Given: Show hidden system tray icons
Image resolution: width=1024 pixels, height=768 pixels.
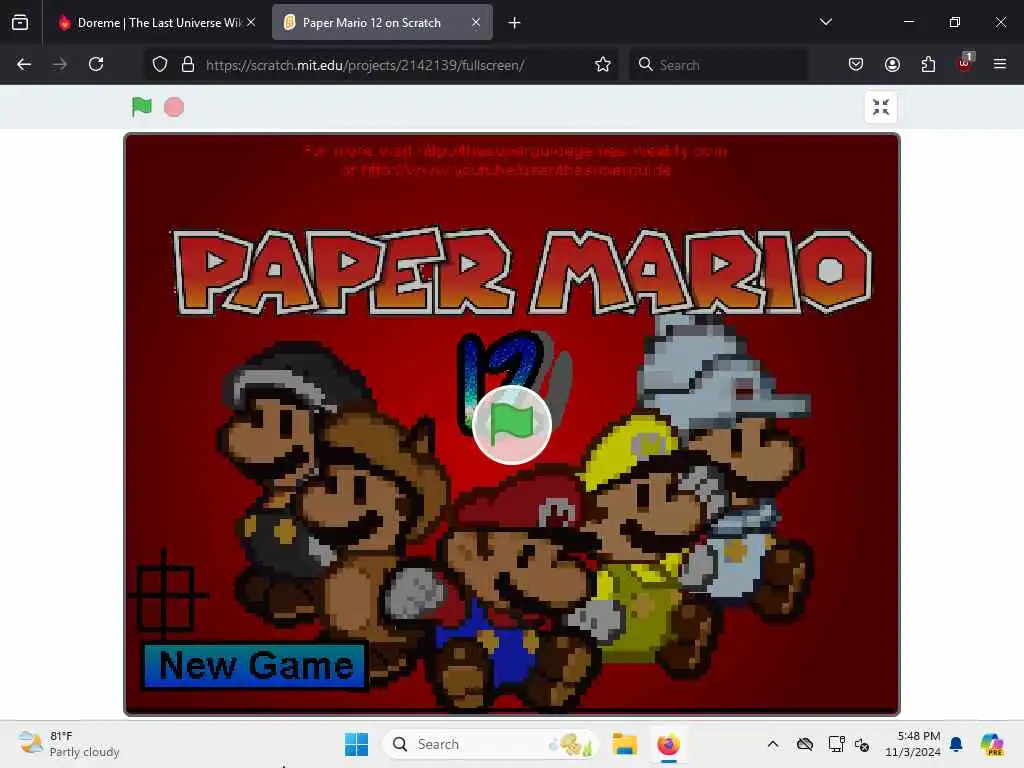Looking at the screenshot, I should click(773, 744).
